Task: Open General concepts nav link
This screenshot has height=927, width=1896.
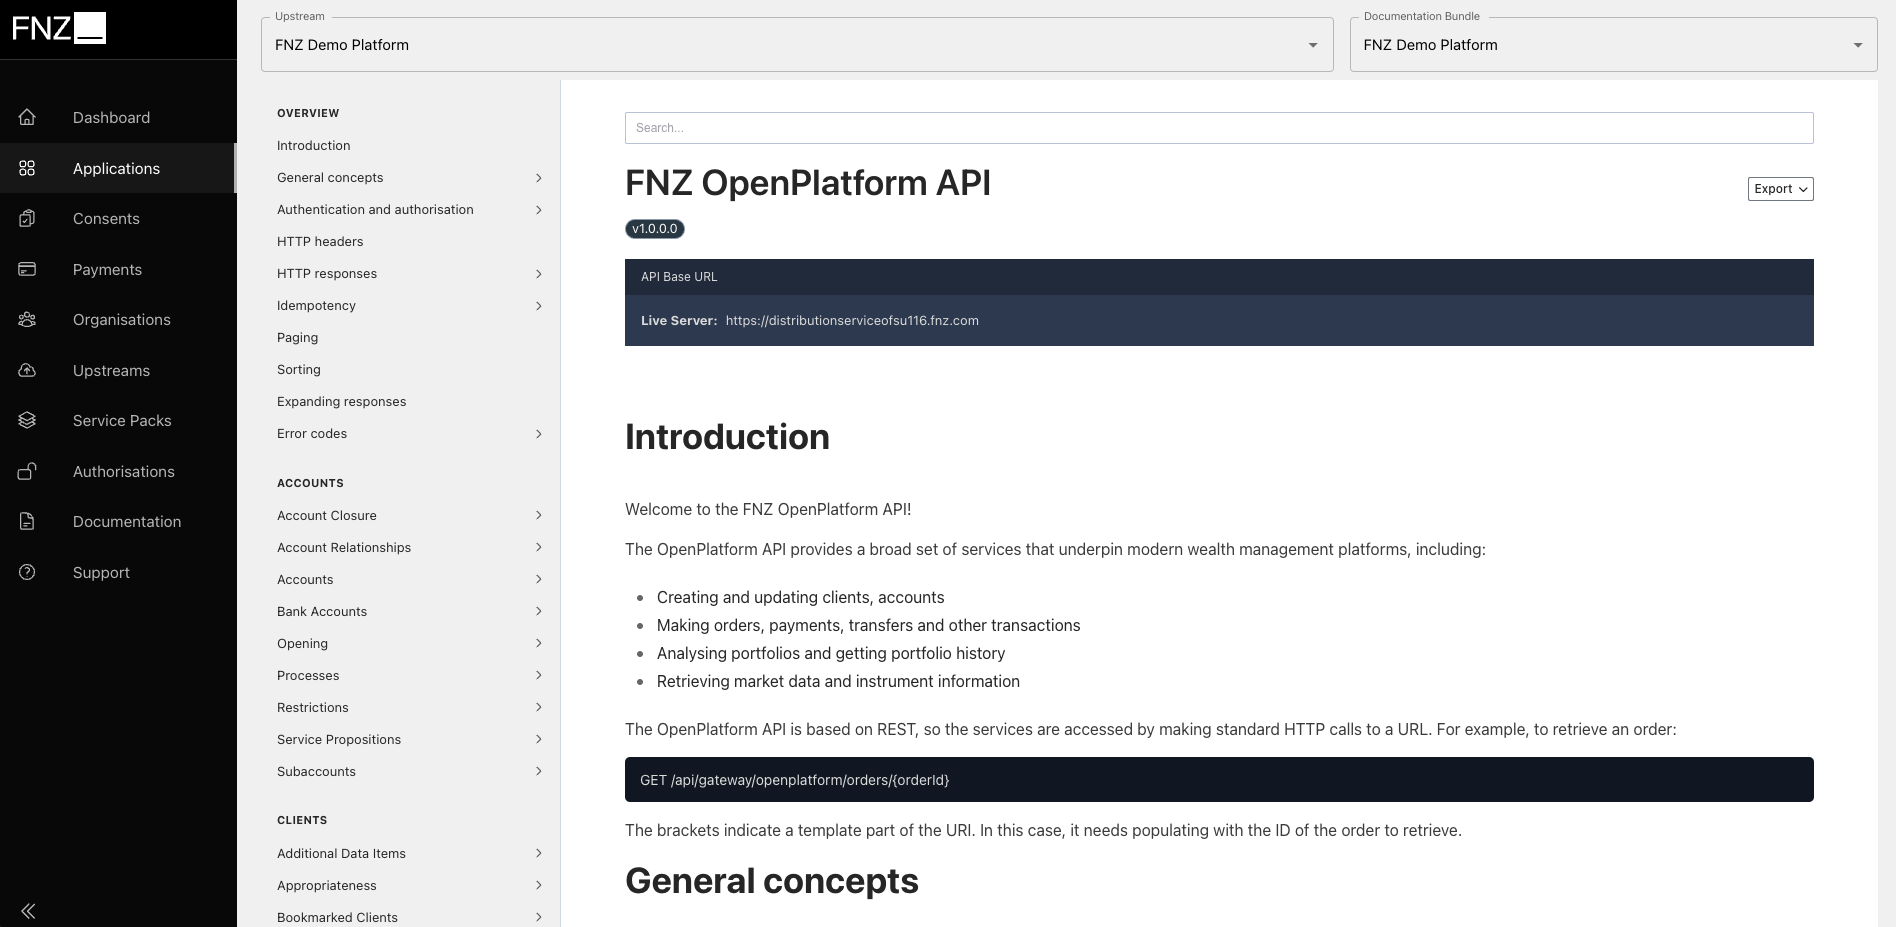Action: point(330,177)
